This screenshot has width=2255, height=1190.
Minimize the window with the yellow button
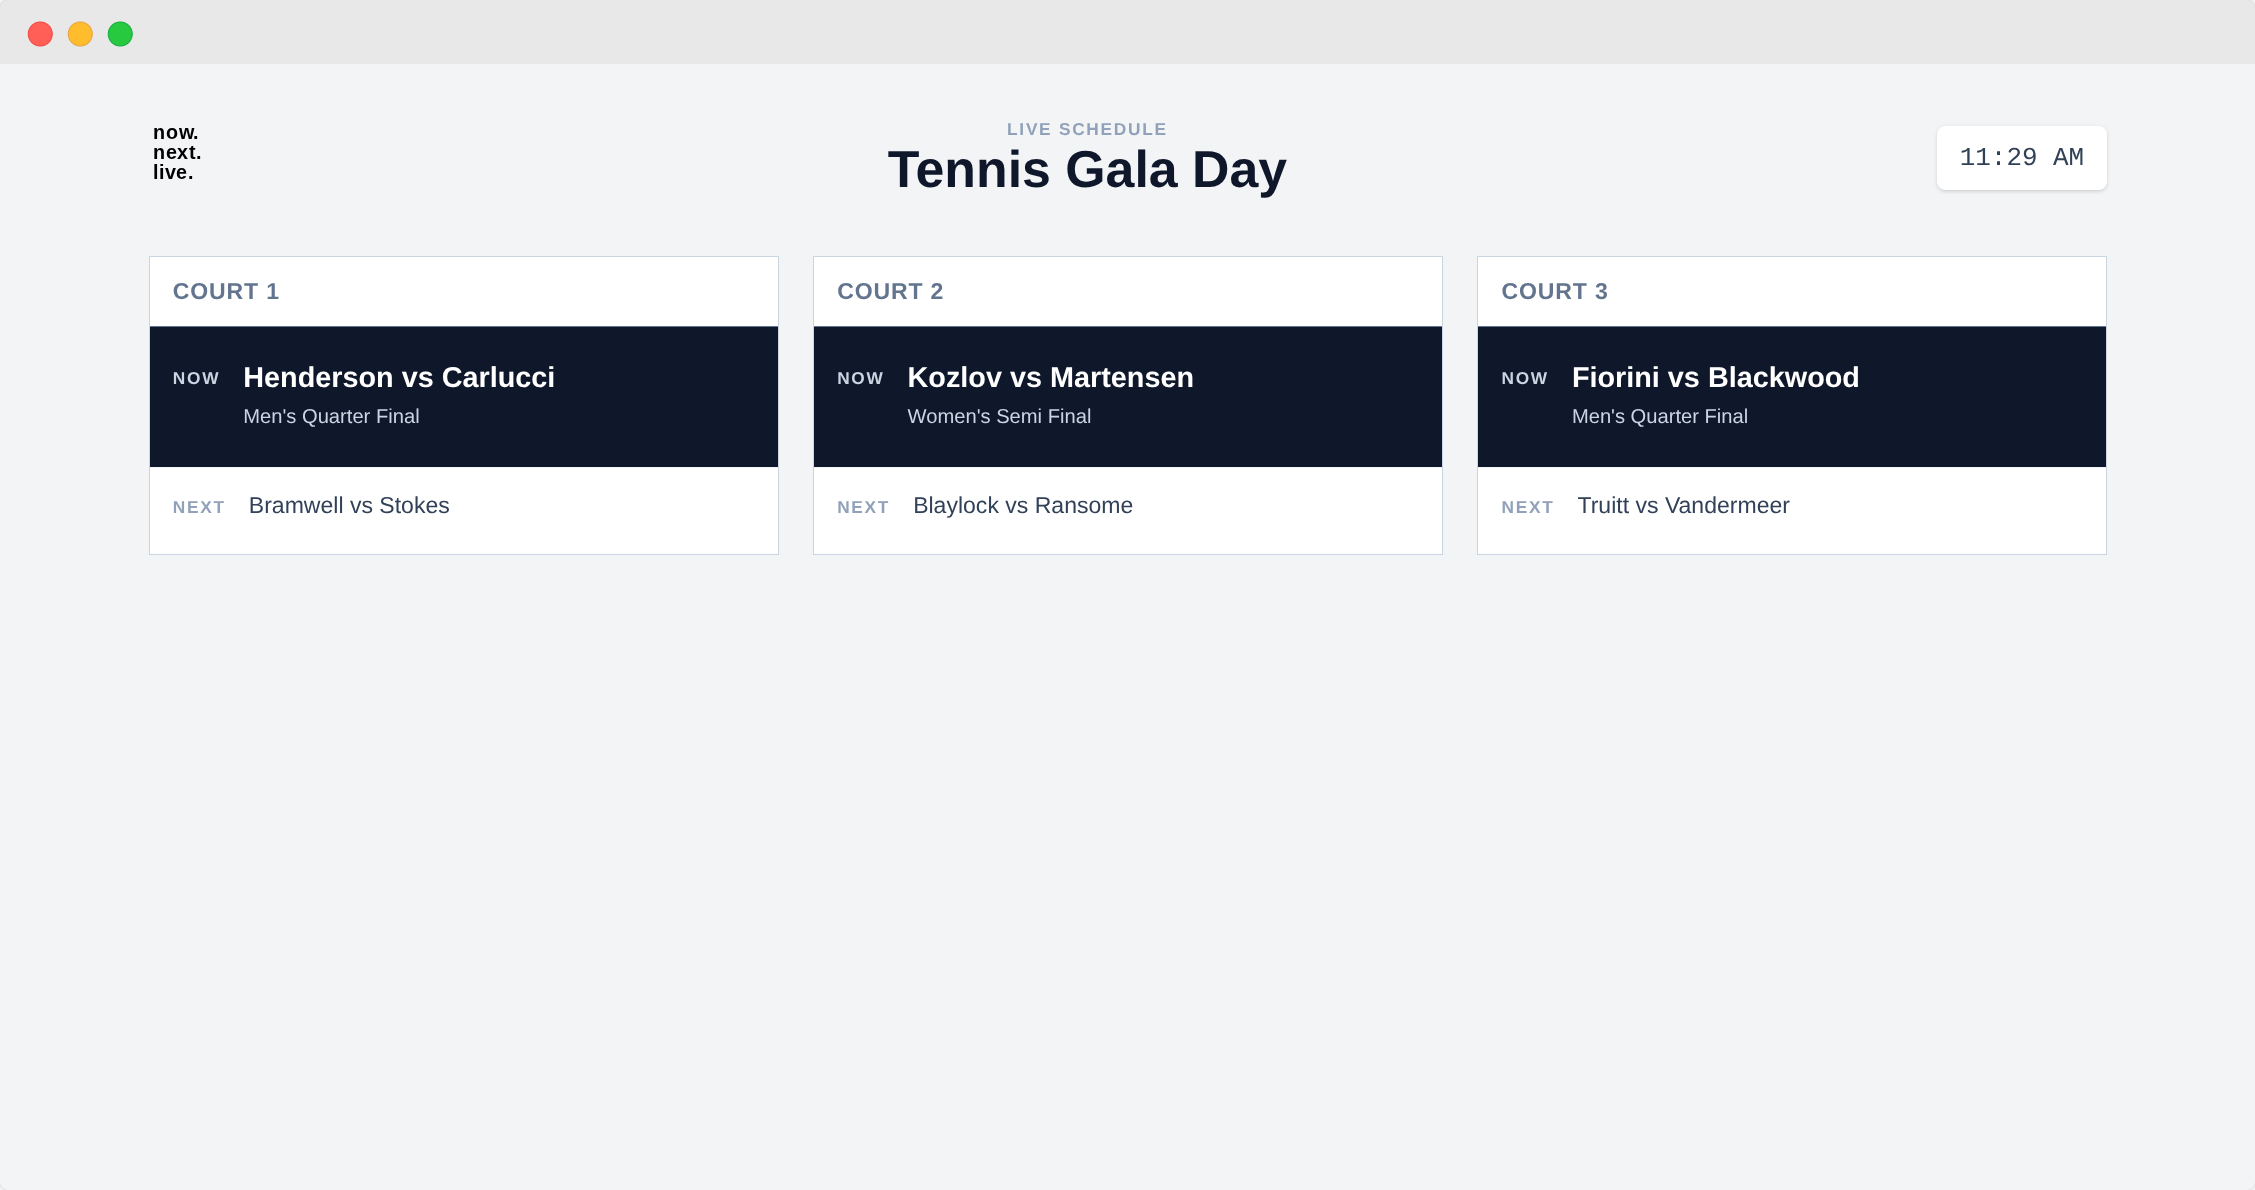[x=80, y=34]
